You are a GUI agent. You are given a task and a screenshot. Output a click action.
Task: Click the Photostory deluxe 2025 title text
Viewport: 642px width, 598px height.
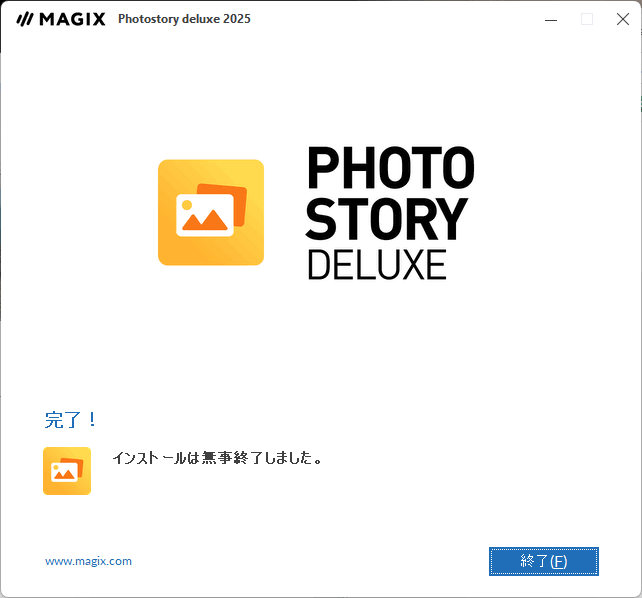point(184,19)
